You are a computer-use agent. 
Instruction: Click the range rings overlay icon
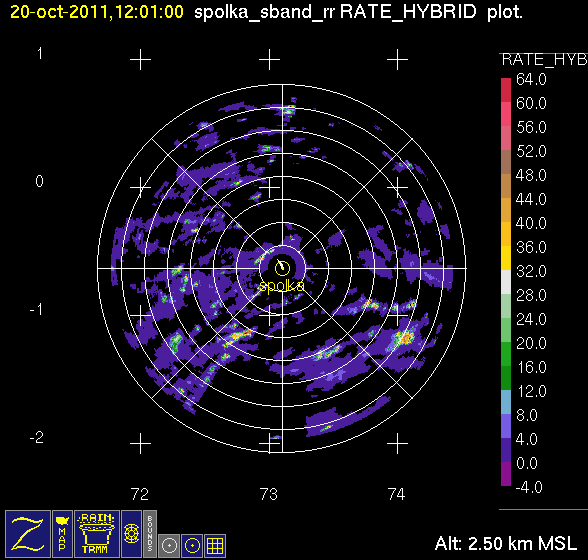pyautogui.click(x=132, y=534)
